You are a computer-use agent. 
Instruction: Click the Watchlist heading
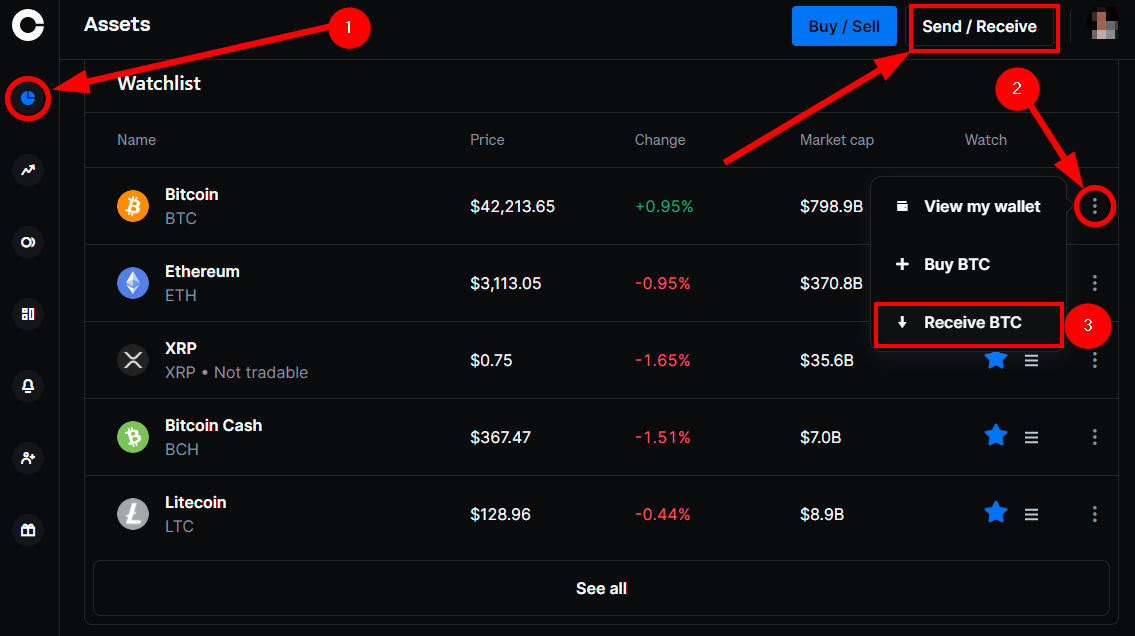159,83
